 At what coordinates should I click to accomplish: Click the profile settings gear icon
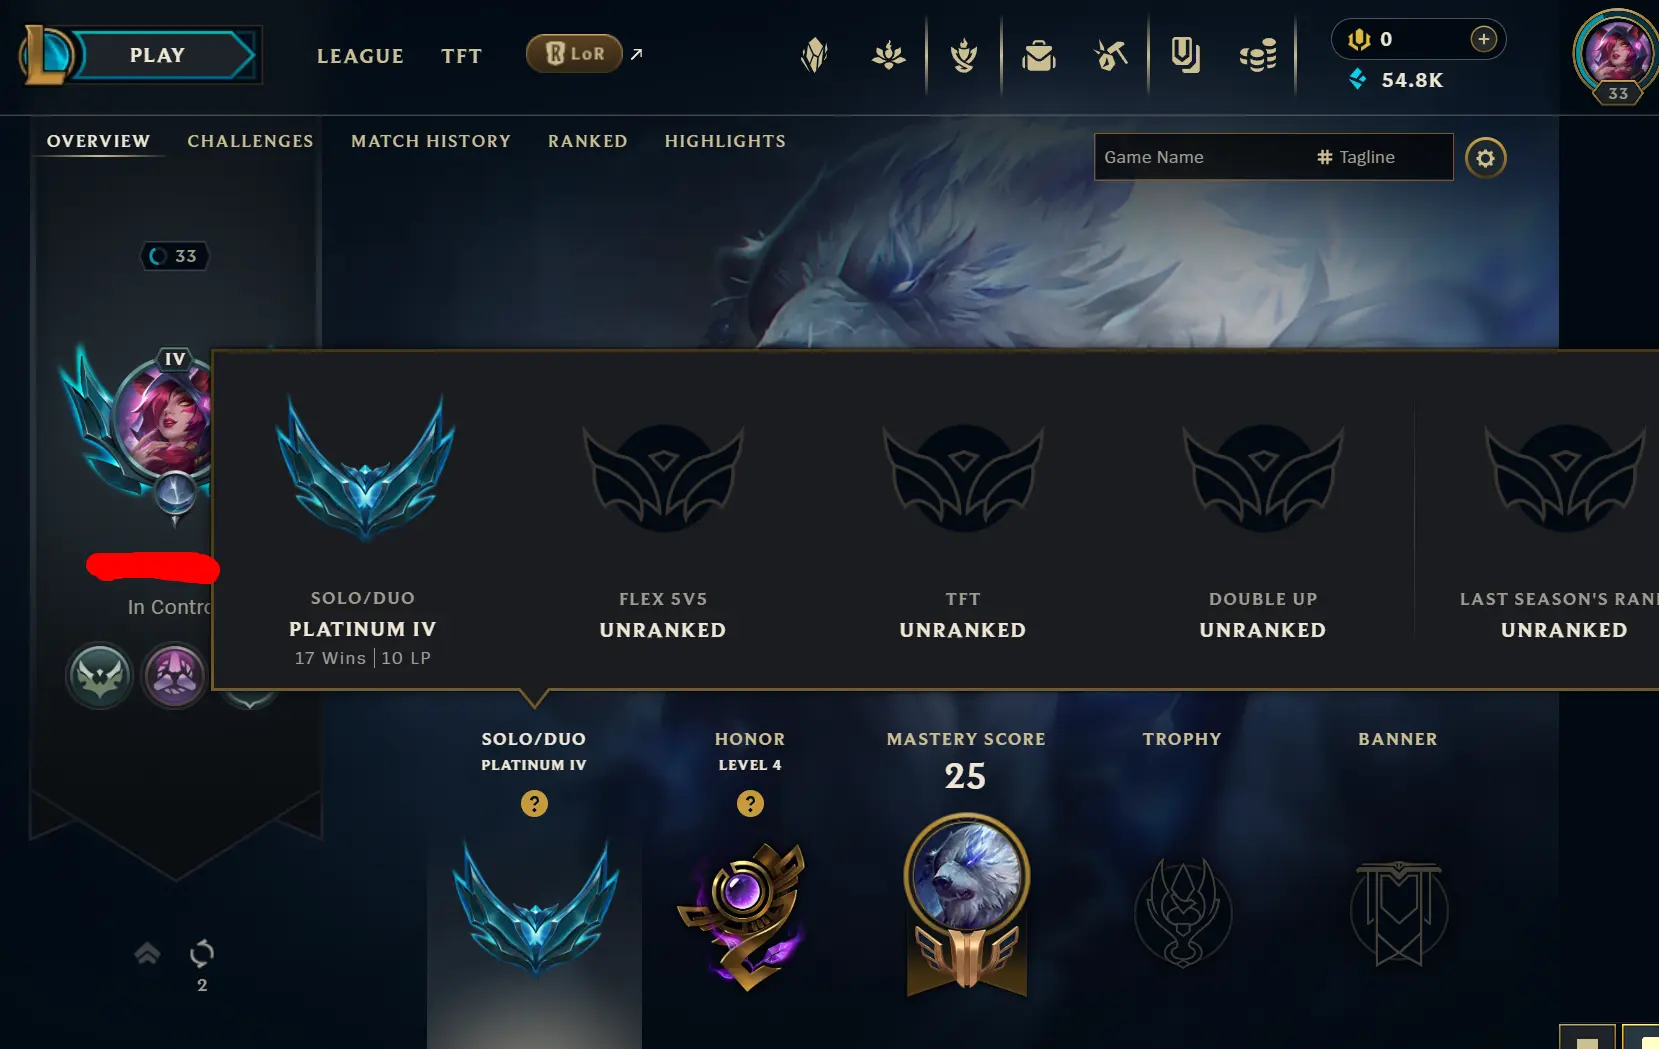(x=1486, y=158)
